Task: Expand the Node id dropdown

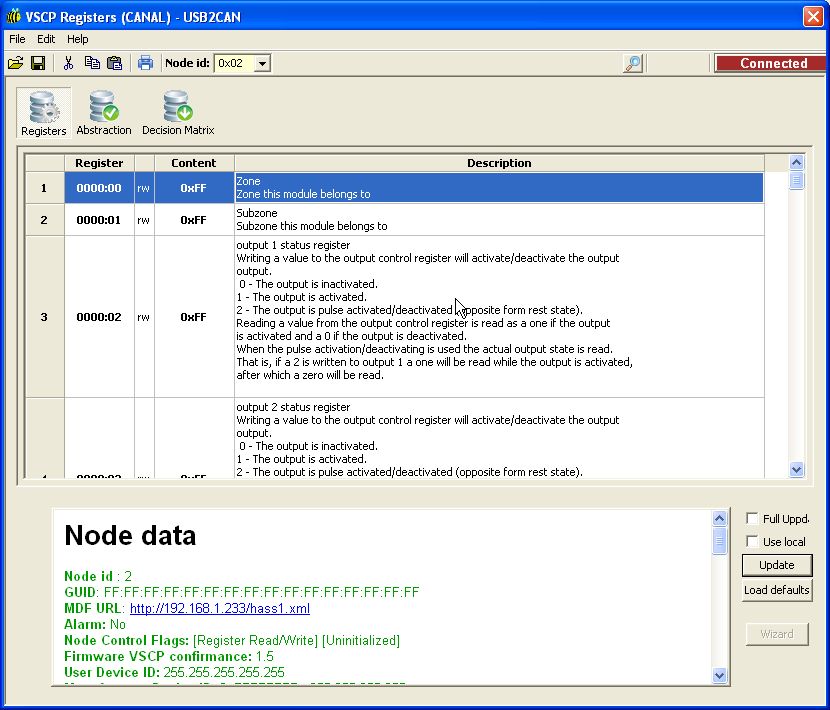Action: coord(262,63)
